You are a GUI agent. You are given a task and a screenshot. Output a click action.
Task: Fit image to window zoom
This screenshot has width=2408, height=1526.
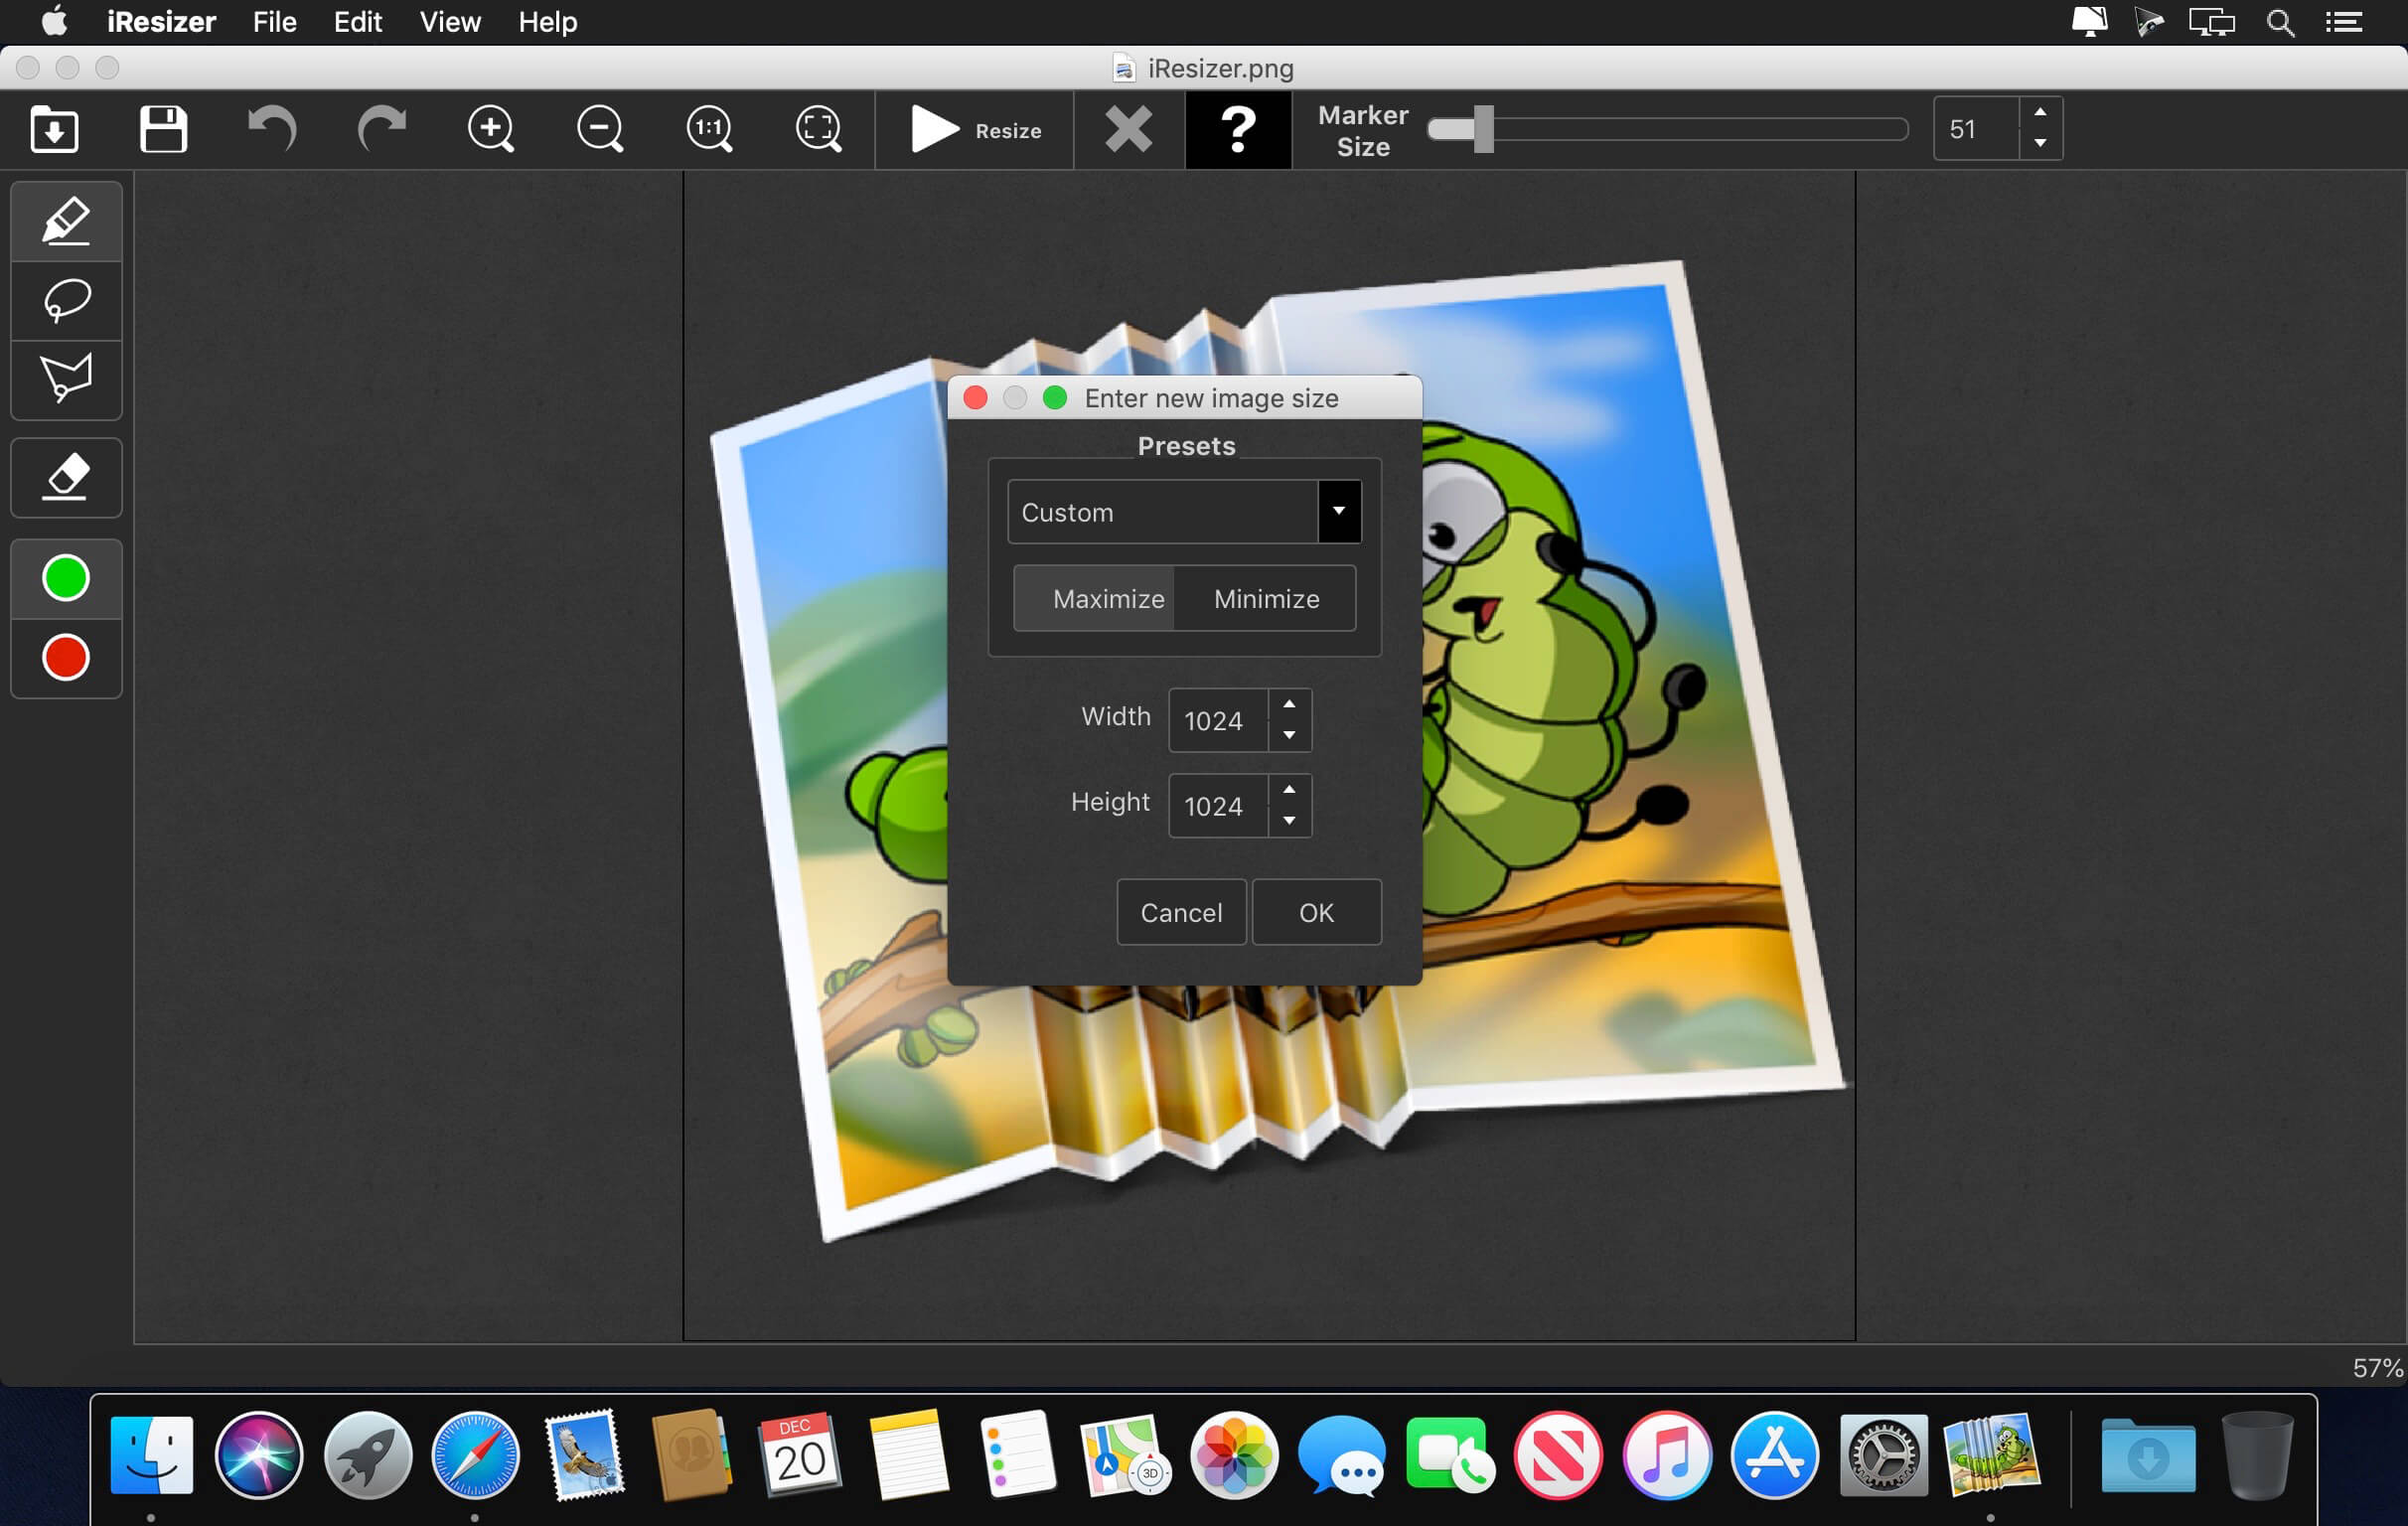tap(819, 130)
